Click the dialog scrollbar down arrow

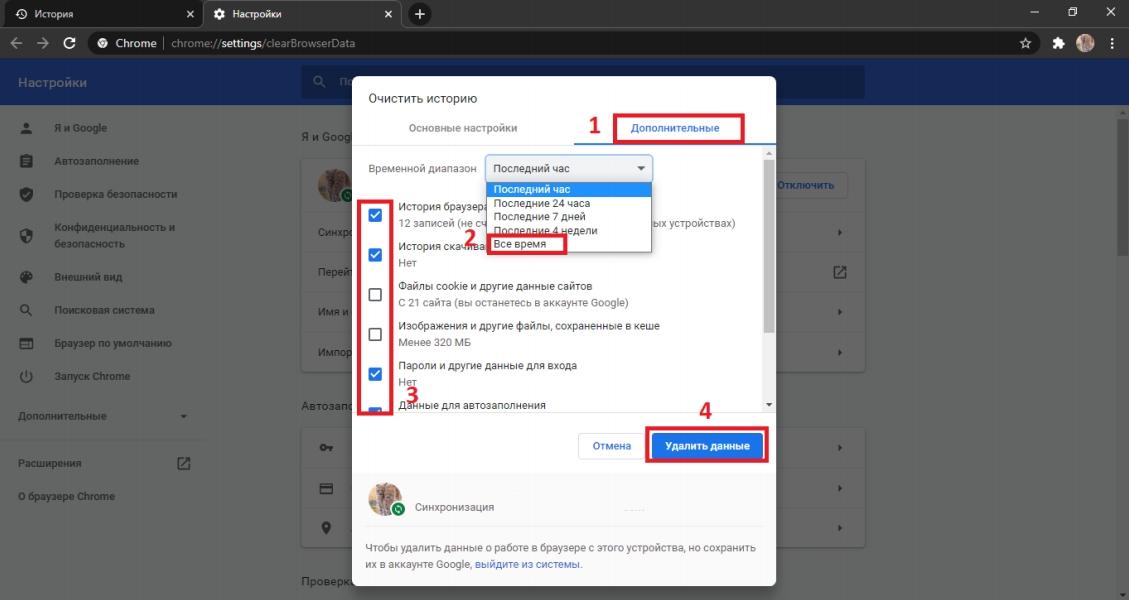pos(769,405)
